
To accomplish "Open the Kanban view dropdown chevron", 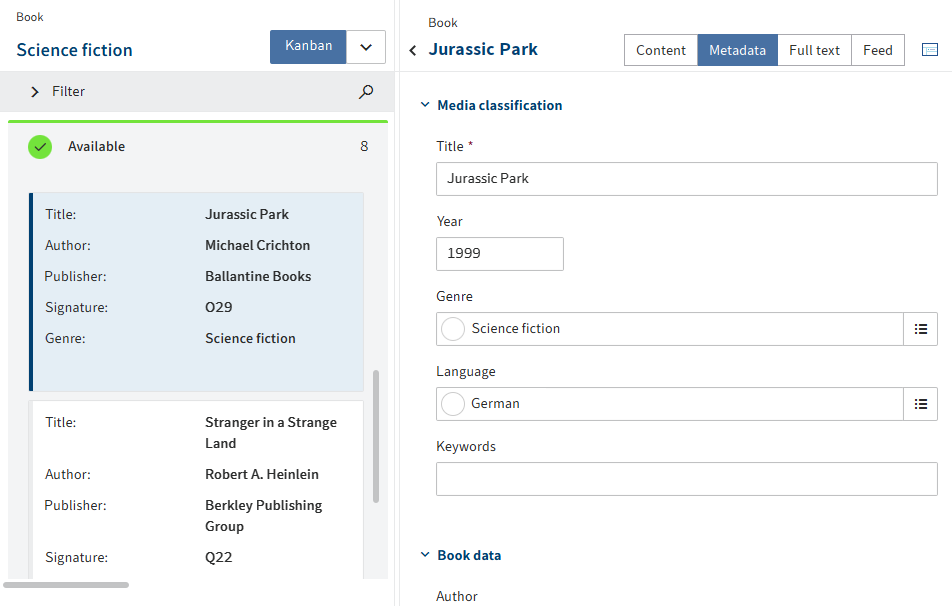I will [366, 46].
